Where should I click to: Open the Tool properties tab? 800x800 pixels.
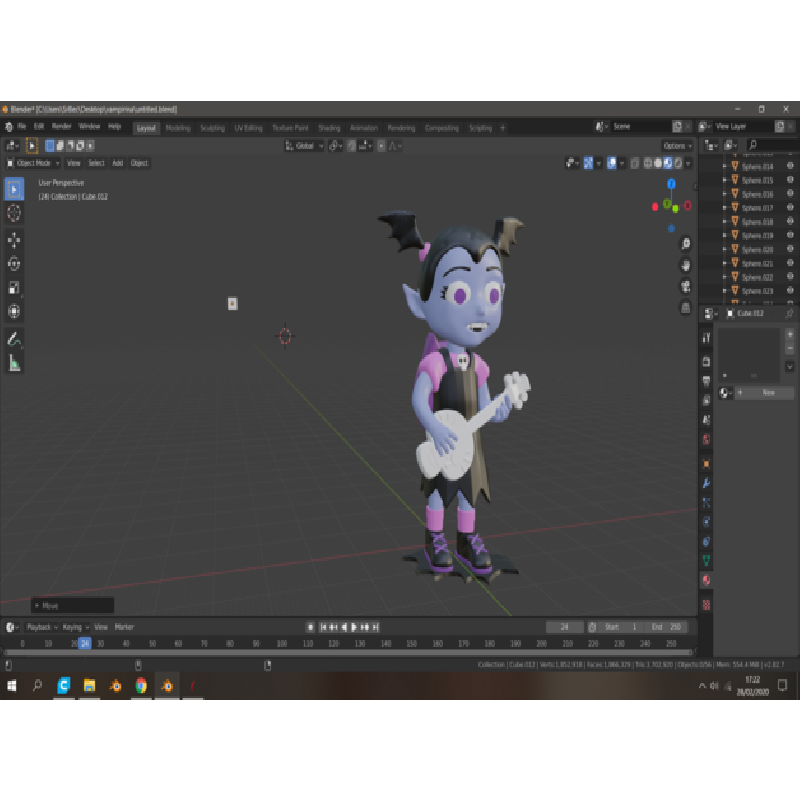coord(706,338)
